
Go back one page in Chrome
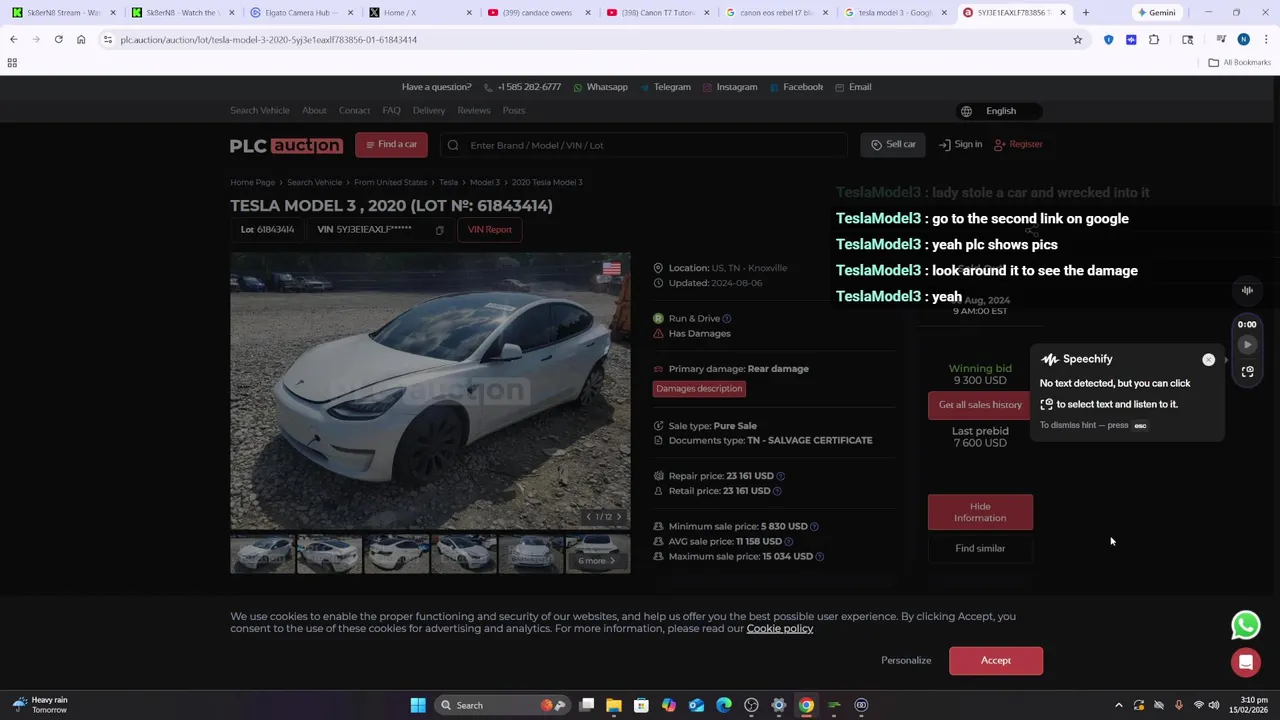tap(14, 39)
